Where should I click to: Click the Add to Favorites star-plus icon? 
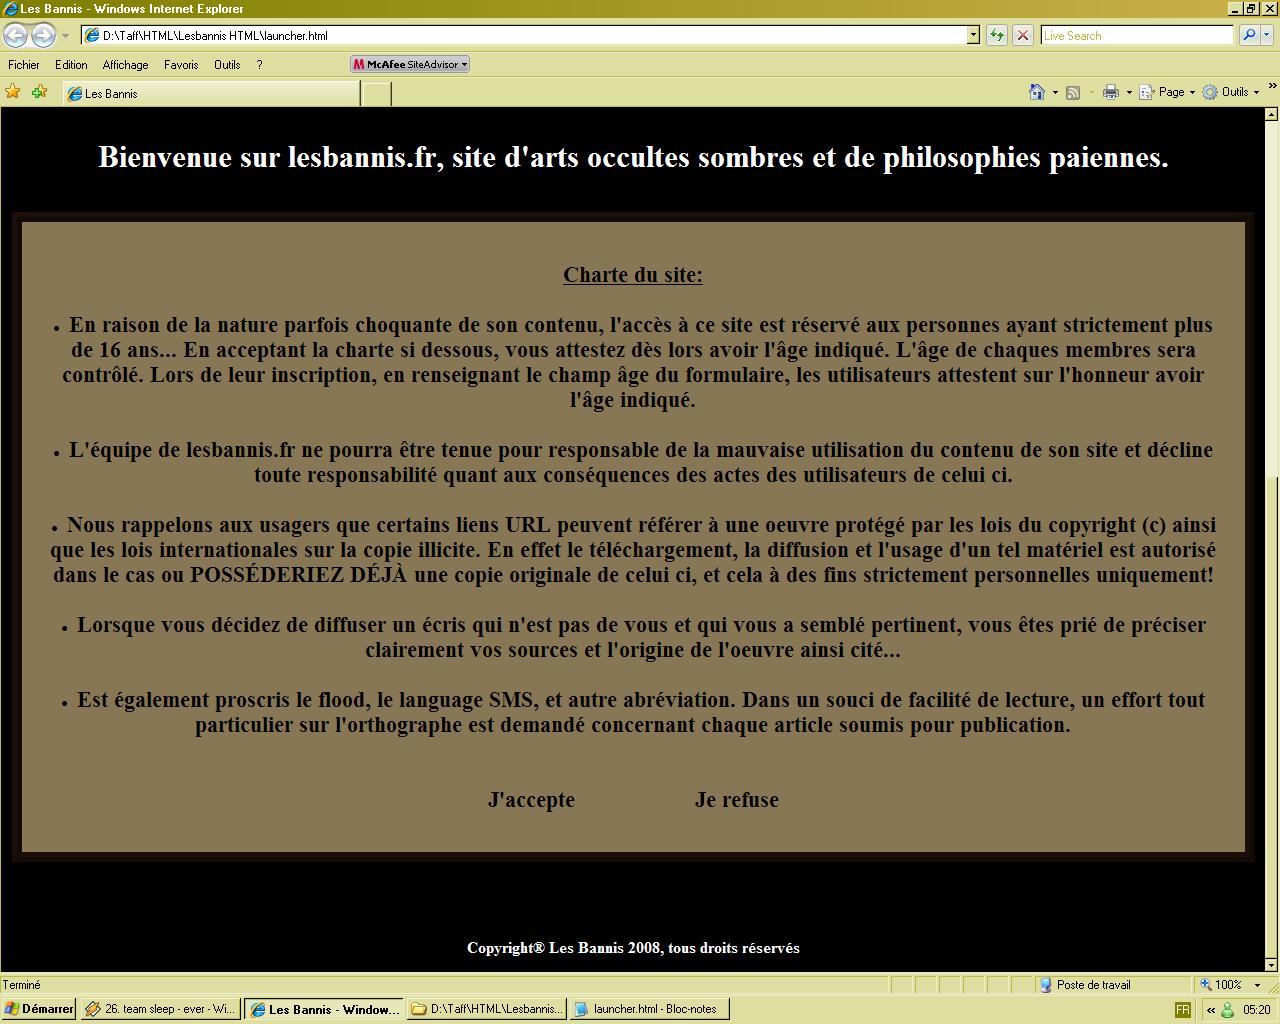pyautogui.click(x=39, y=92)
